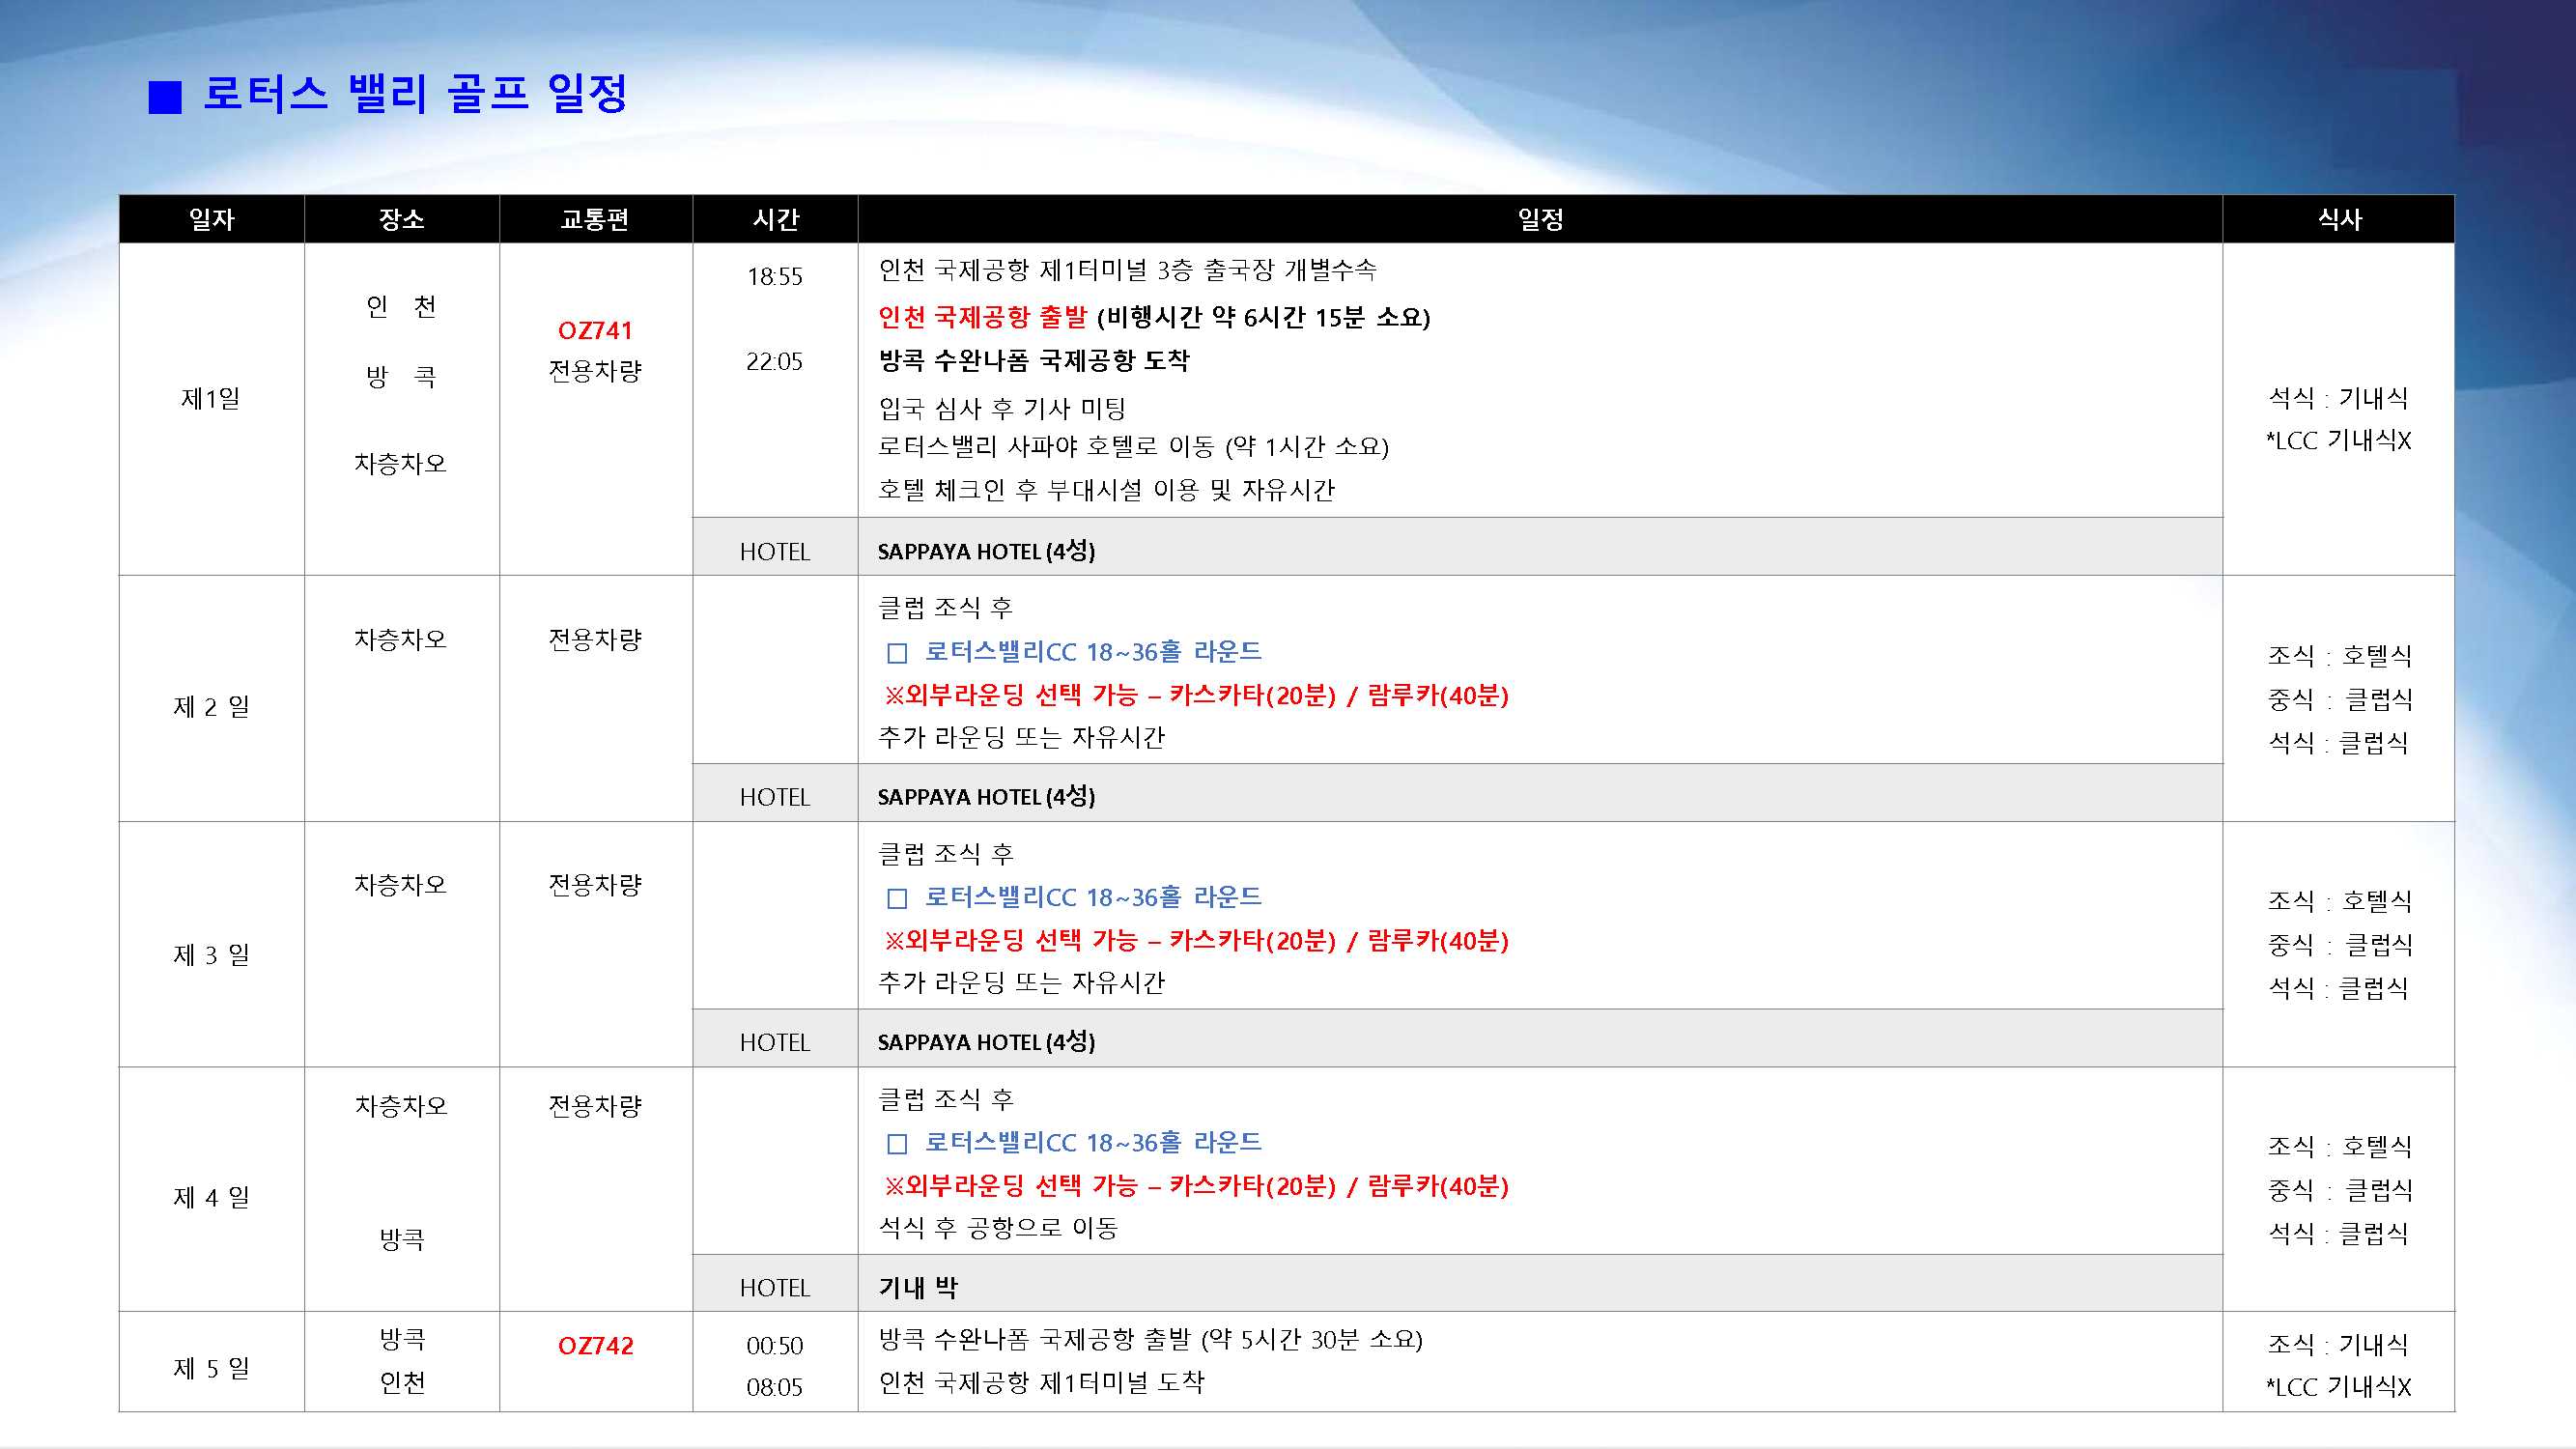Screen dimensions: 2576x1449
Task: Click the 18:55 departure time cell
Action: pyautogui.click(x=775, y=276)
